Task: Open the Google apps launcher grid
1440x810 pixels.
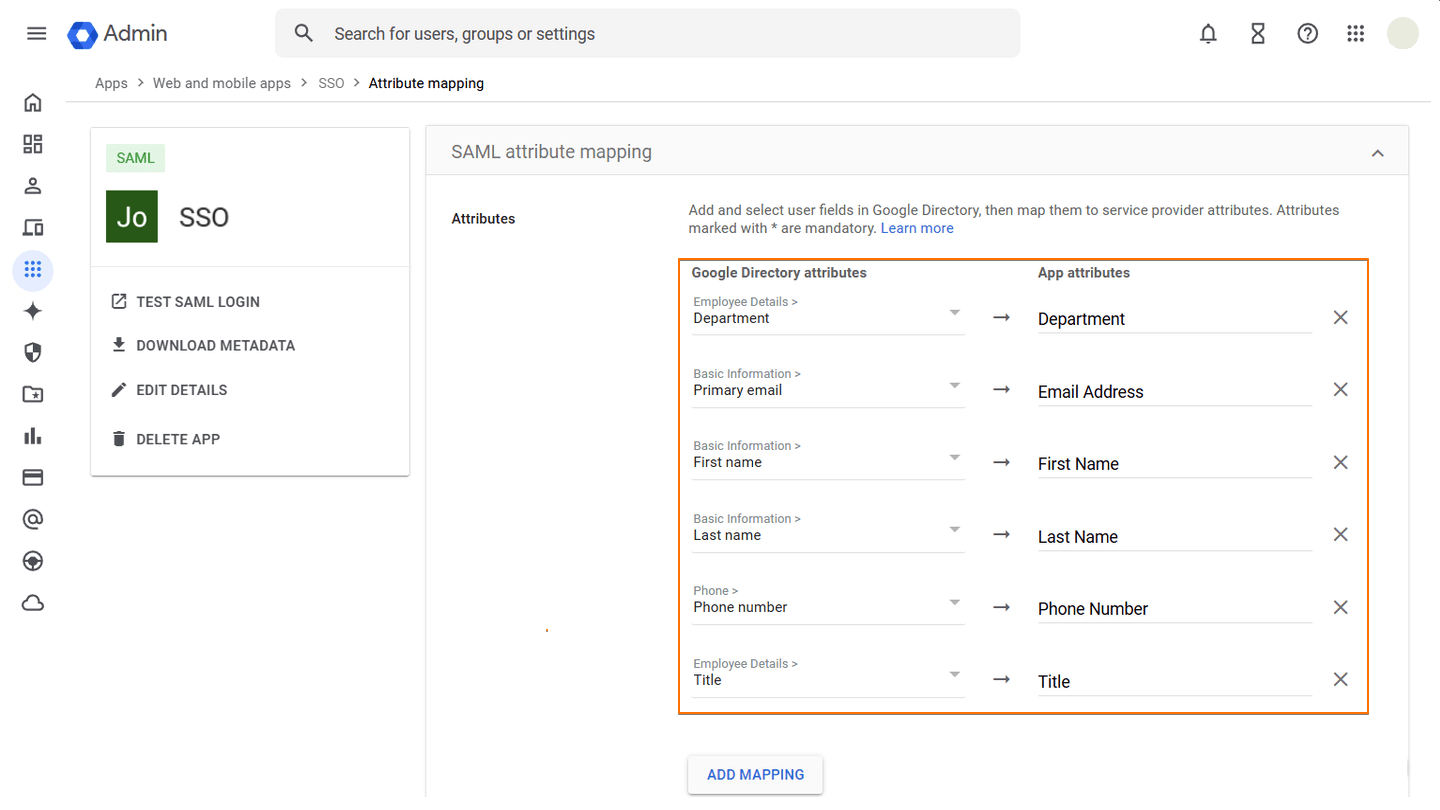Action: 1355,33
